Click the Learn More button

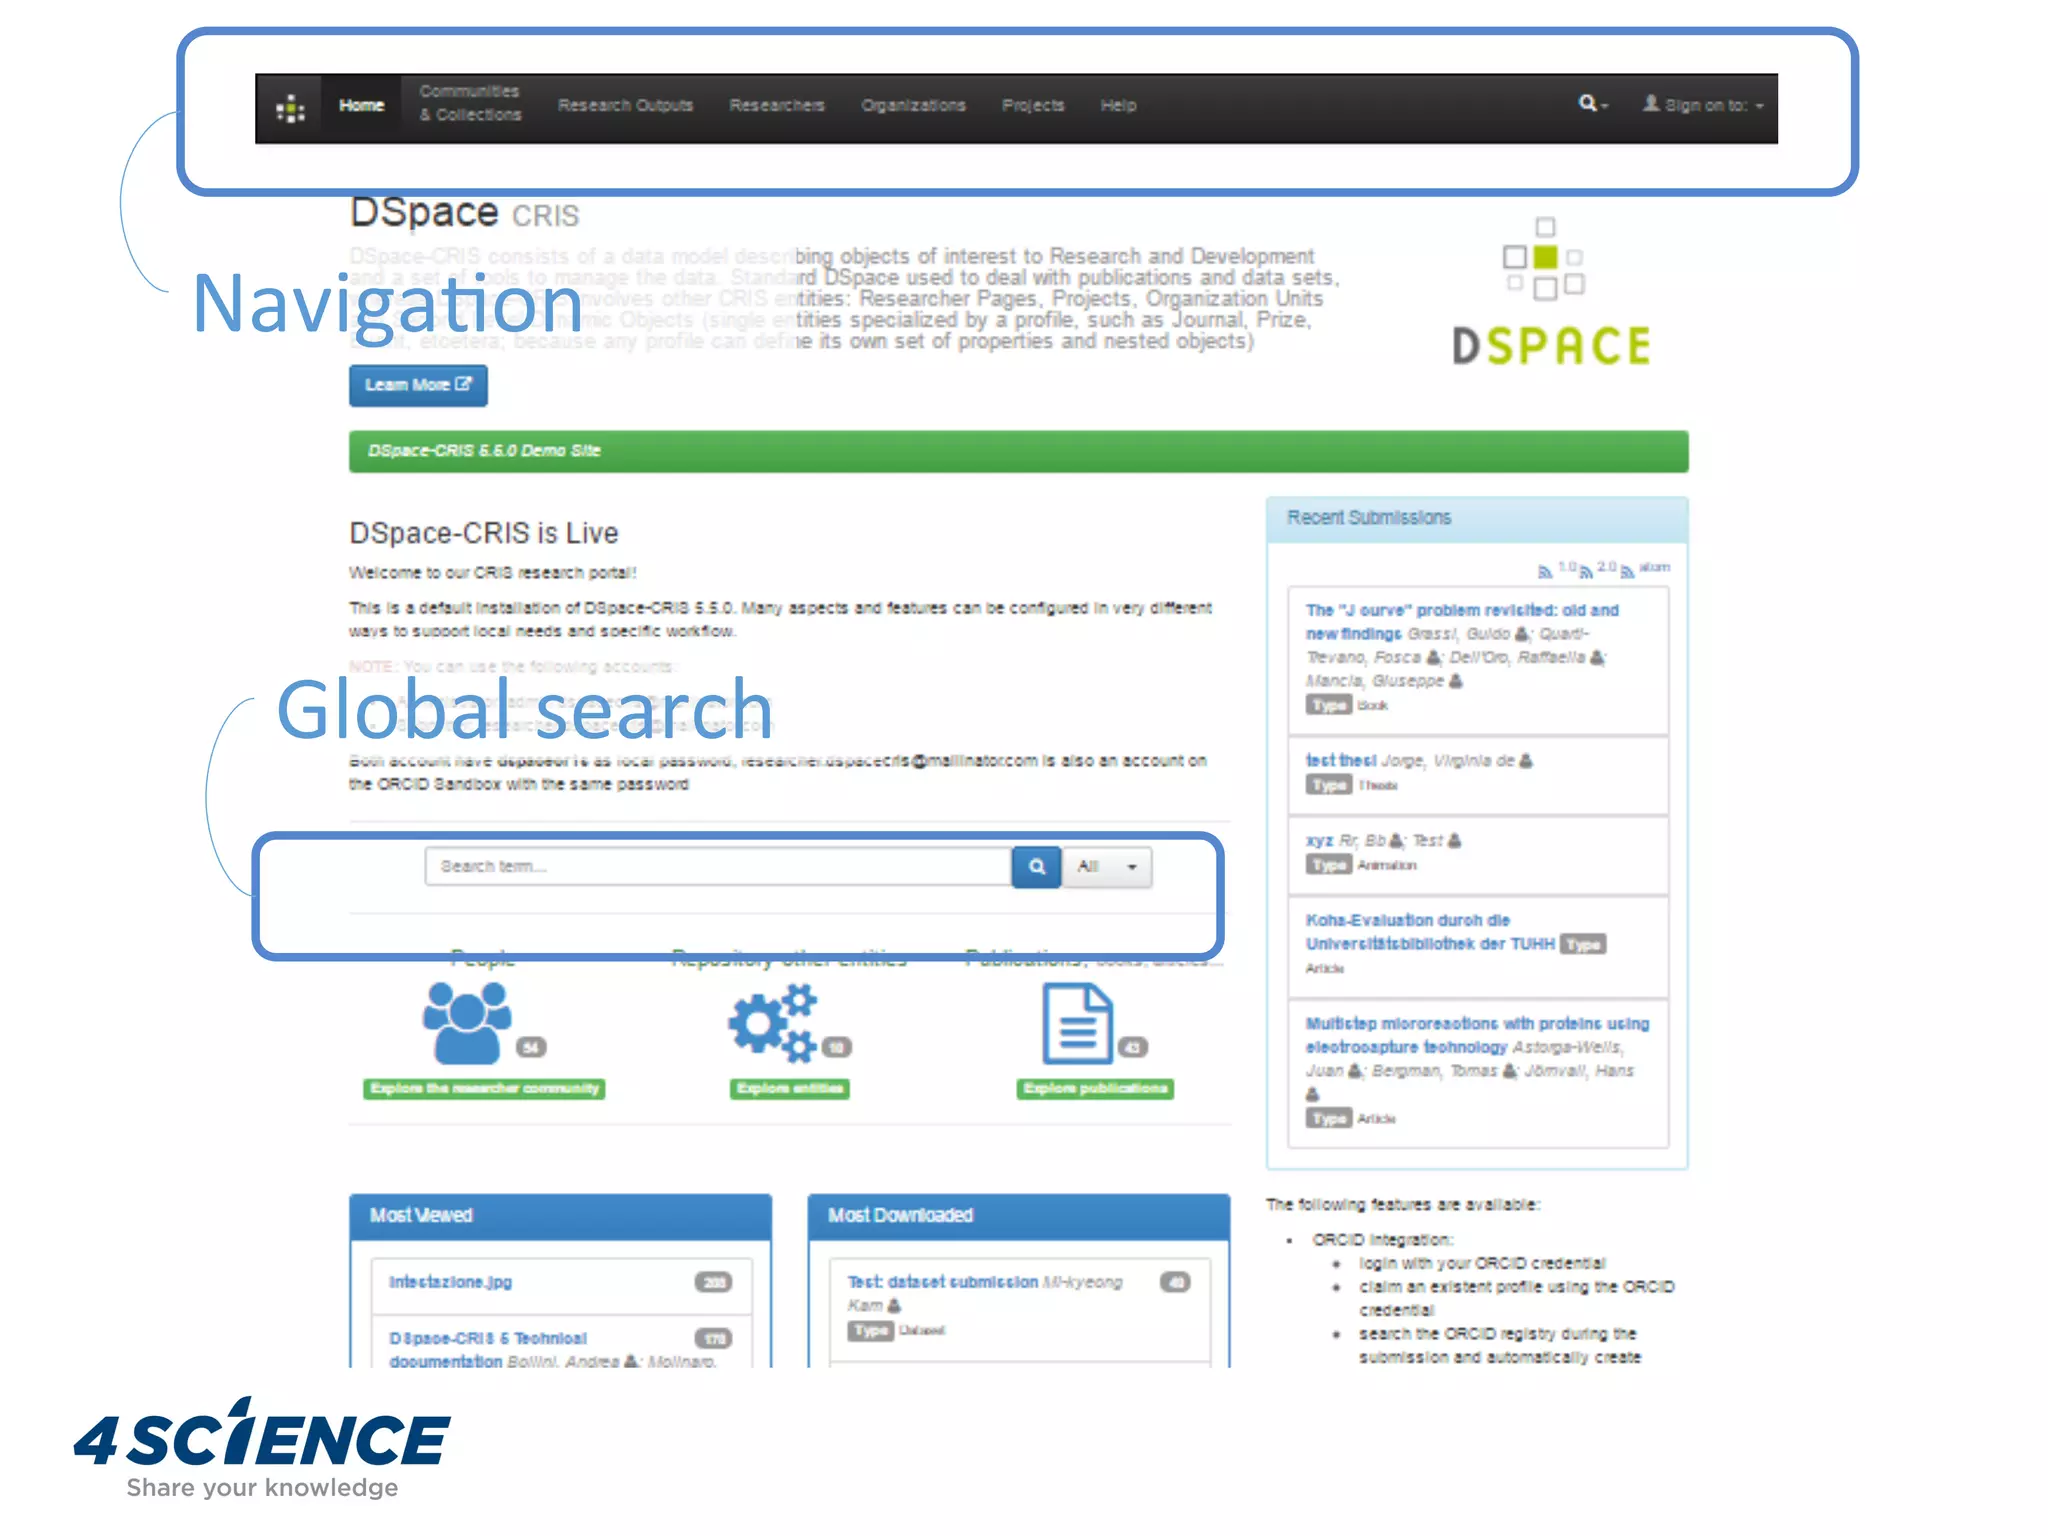(418, 385)
